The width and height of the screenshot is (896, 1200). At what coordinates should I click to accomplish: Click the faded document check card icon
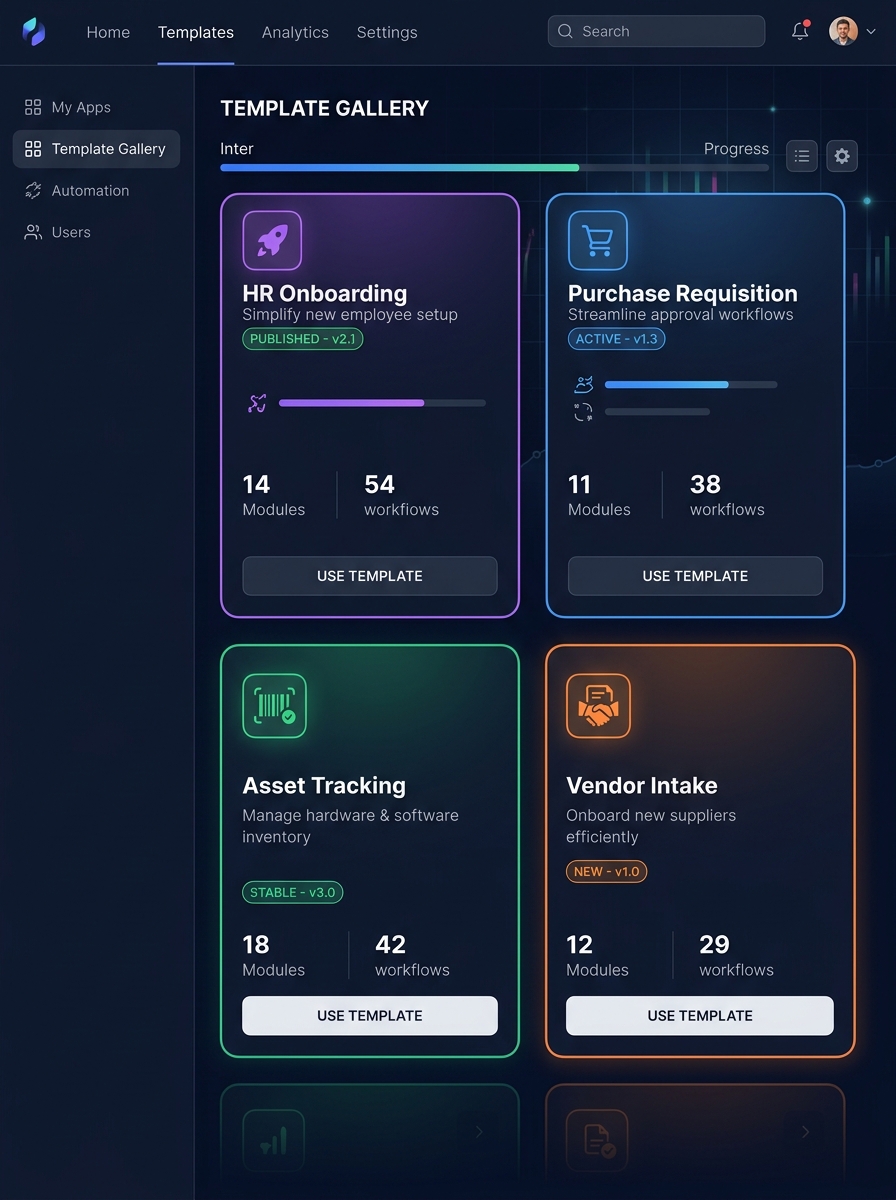point(598,1141)
